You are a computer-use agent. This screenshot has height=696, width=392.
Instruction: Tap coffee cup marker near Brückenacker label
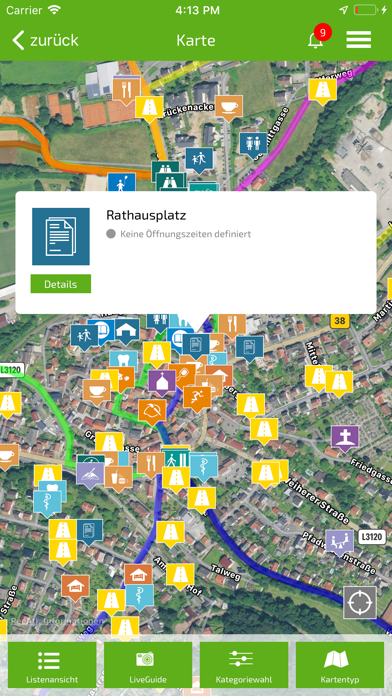tap(229, 107)
